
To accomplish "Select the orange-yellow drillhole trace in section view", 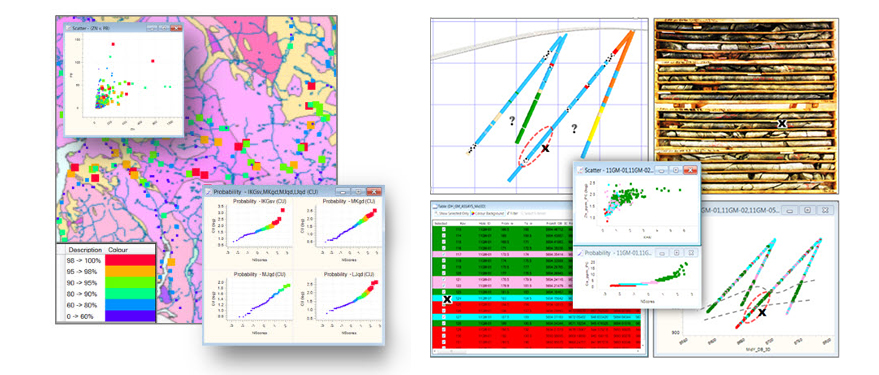I will coord(608,94).
